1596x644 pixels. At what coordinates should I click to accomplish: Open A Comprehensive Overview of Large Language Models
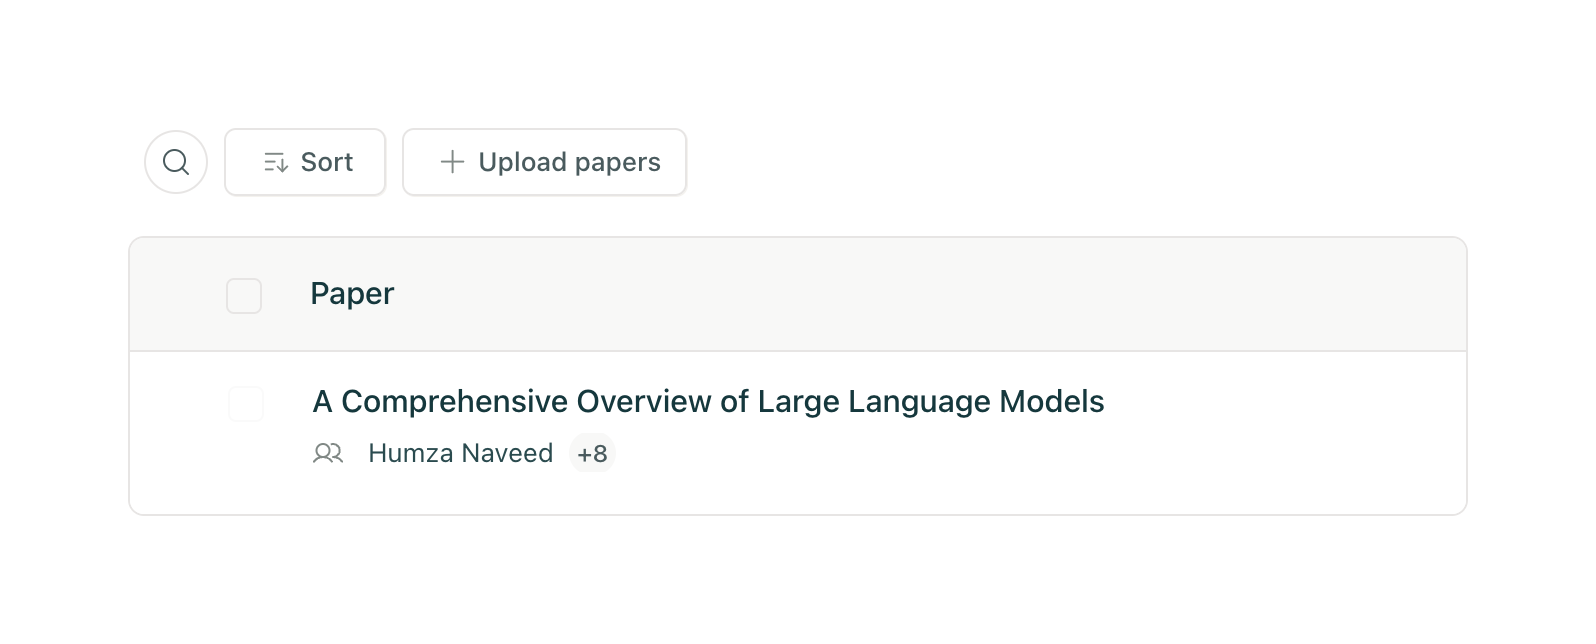pos(708,402)
